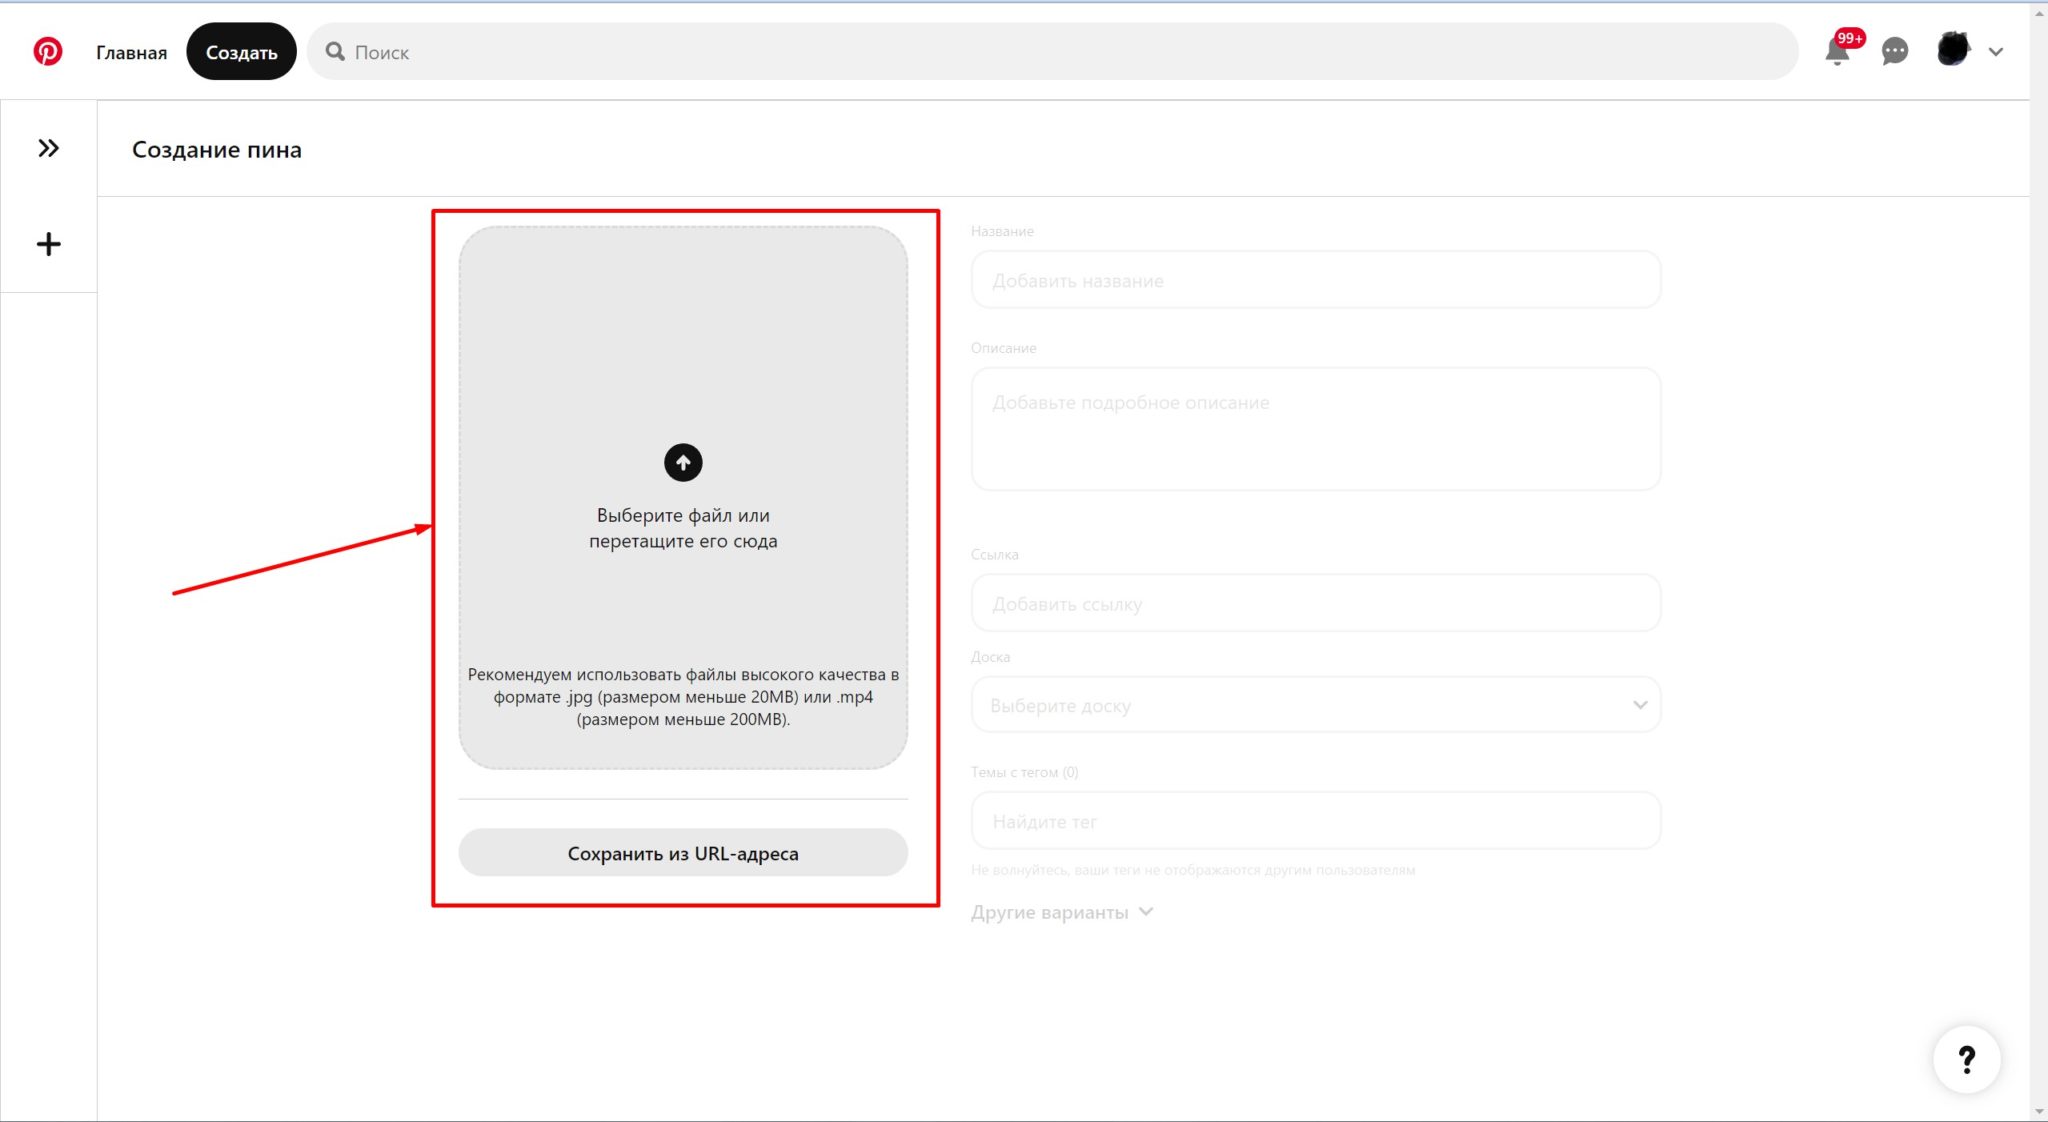Open the 'Создать' menu

[241, 52]
